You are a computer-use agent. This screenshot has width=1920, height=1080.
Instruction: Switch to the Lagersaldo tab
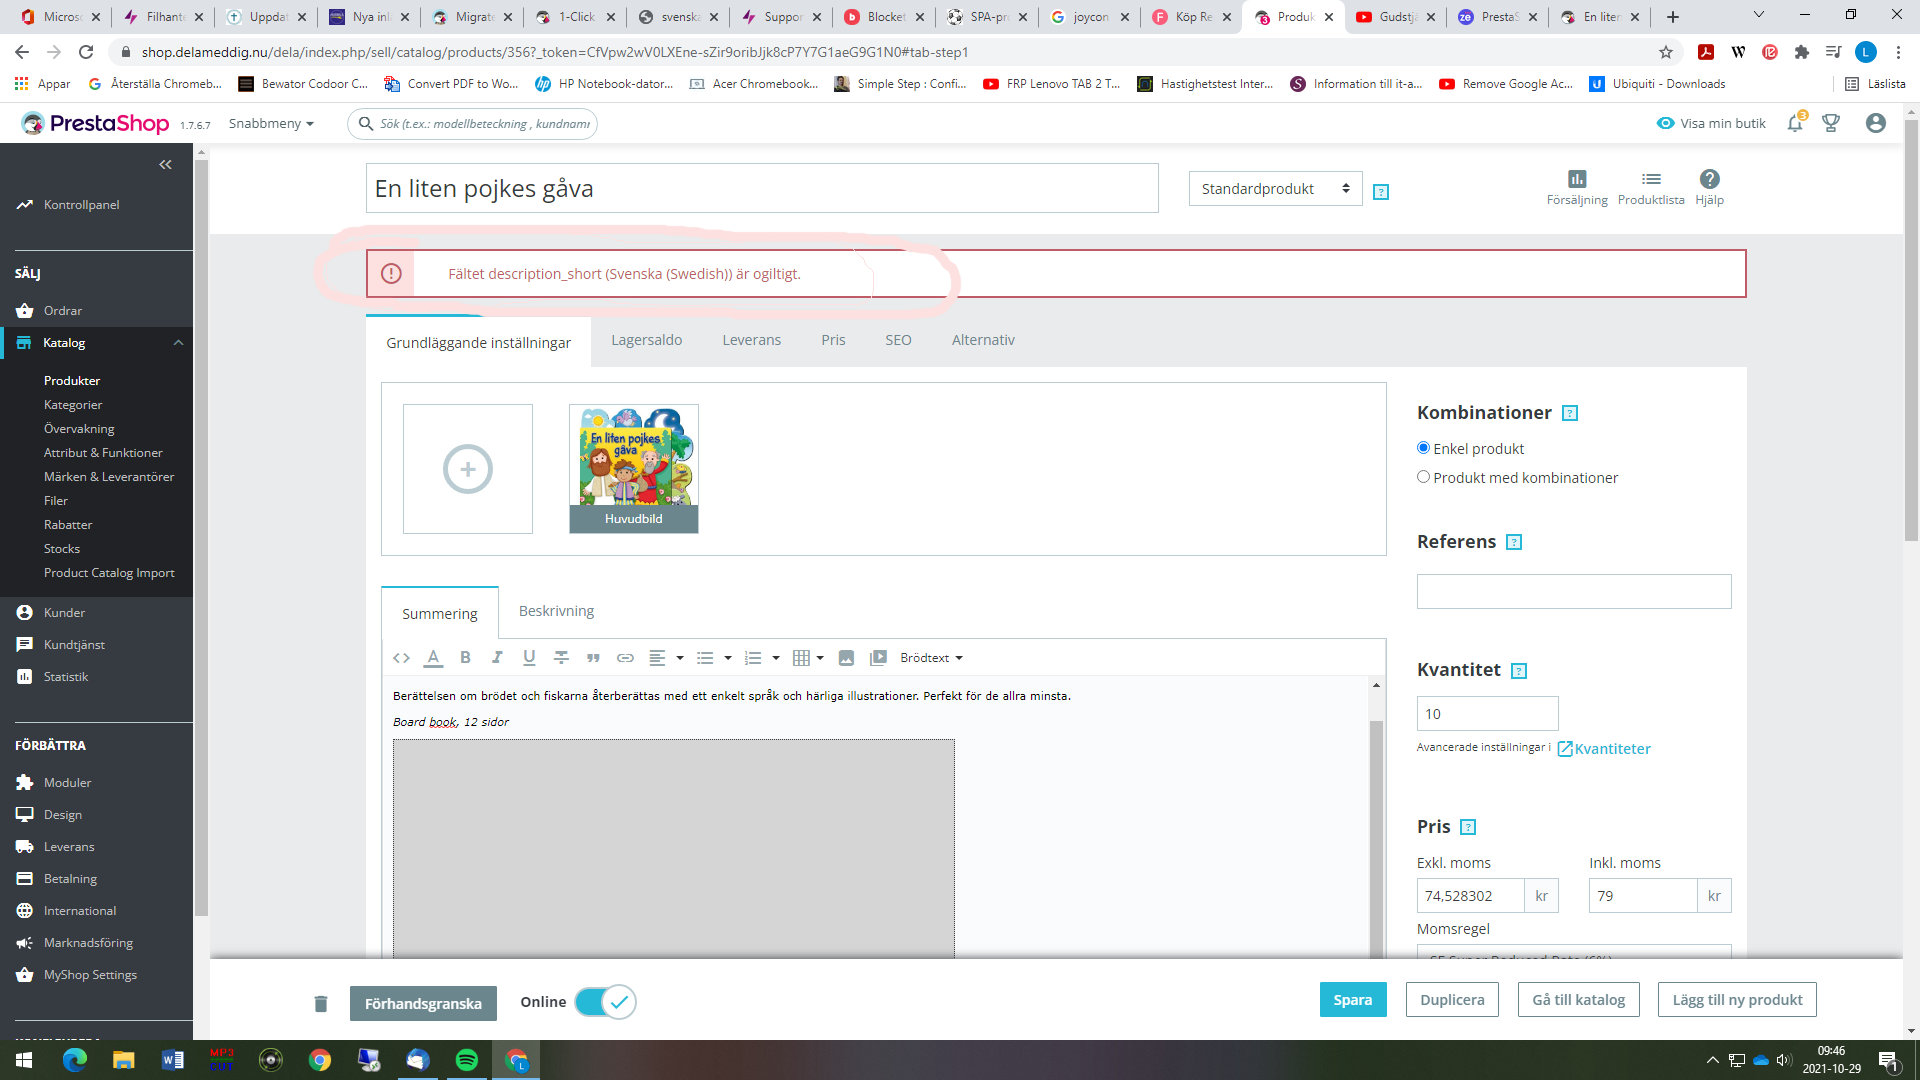point(647,340)
